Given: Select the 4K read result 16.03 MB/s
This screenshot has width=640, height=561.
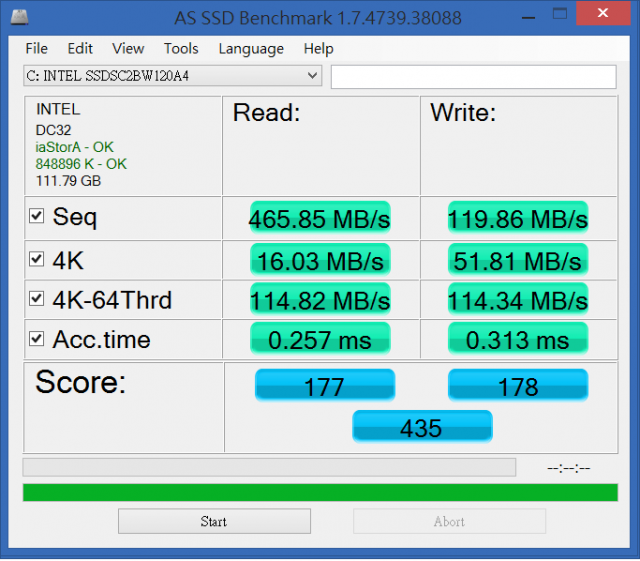Looking at the screenshot, I should pos(320,260).
